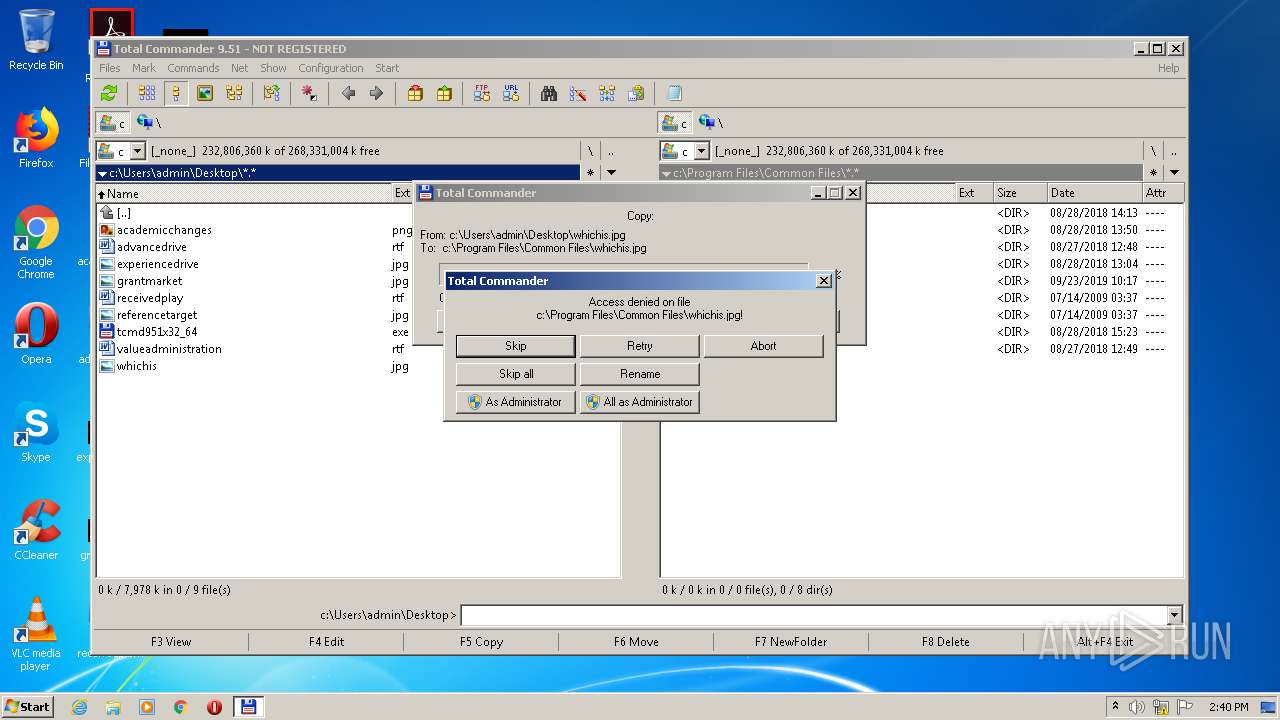Click the unpack files box icon
This screenshot has height=720, width=1280.
444,93
